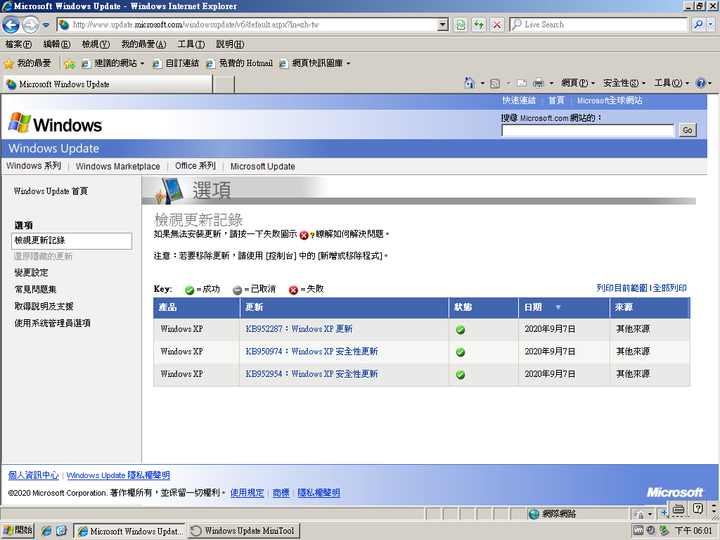The width and height of the screenshot is (720, 540).
Task: Click the red failed-install help icon
Action: [x=306, y=235]
